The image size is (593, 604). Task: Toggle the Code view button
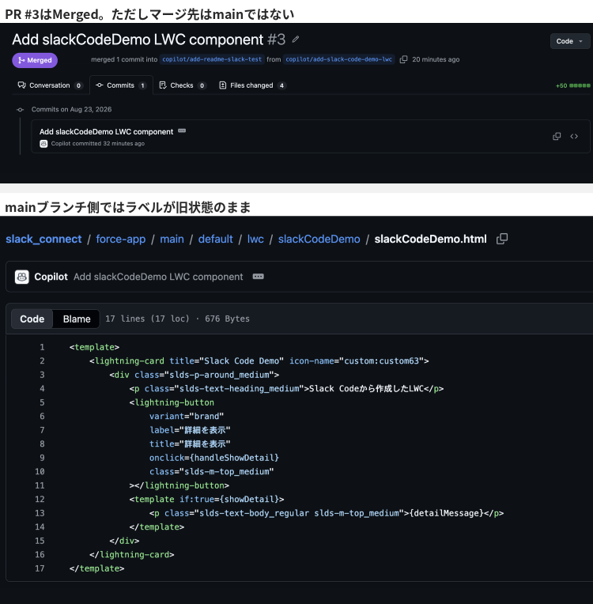(x=32, y=319)
